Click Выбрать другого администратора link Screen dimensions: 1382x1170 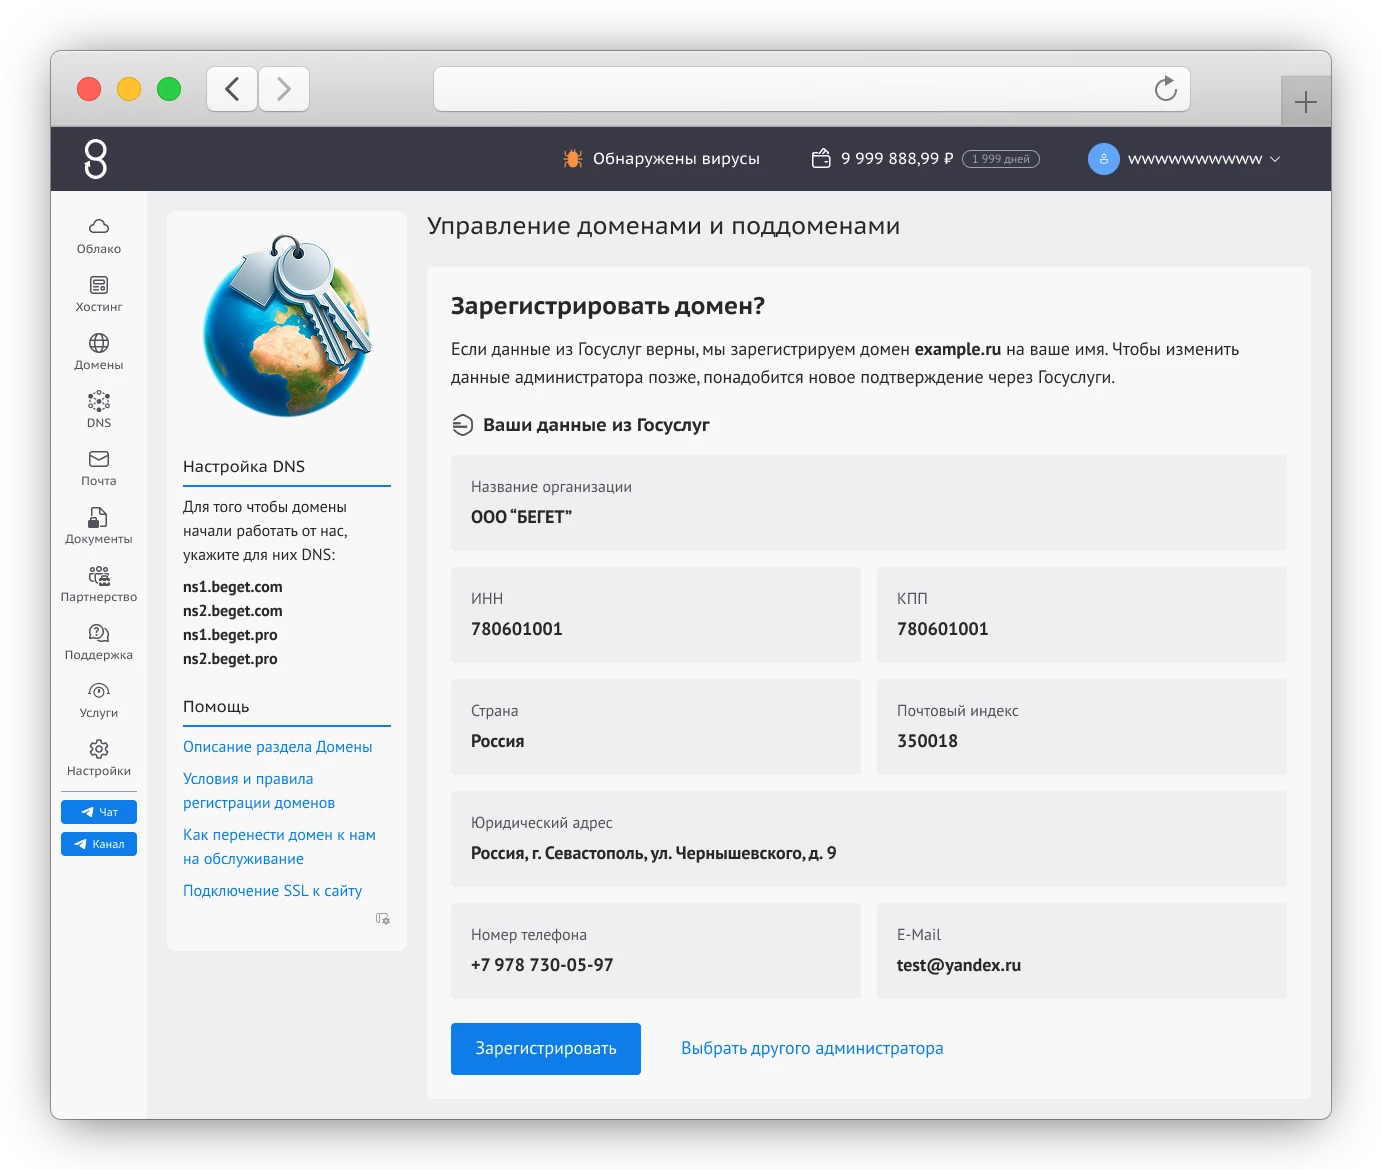812,1048
